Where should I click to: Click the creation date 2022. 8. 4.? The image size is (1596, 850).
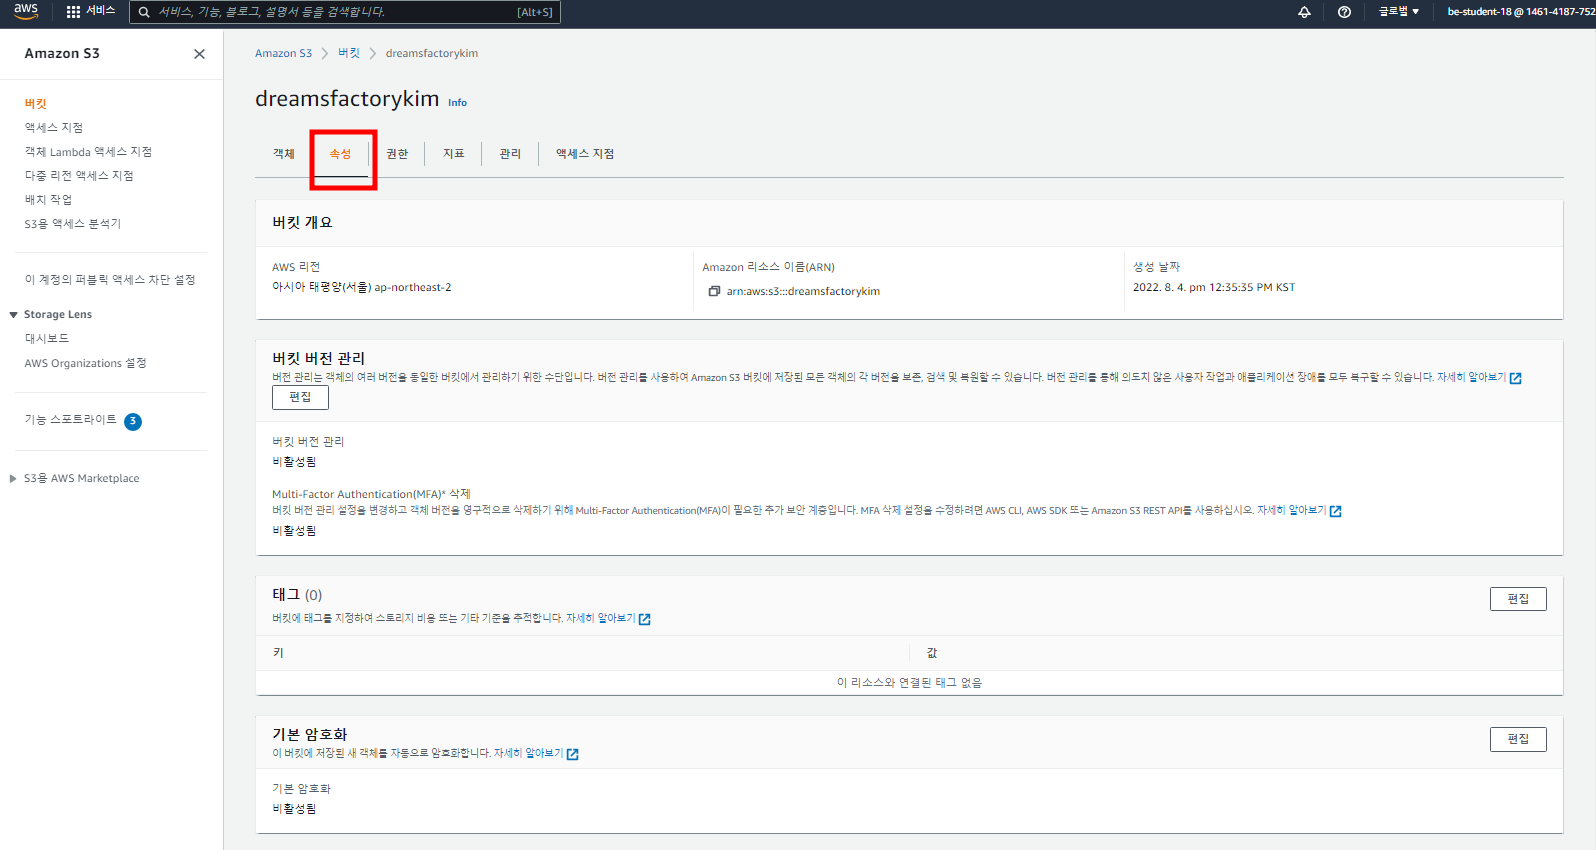click(1214, 288)
